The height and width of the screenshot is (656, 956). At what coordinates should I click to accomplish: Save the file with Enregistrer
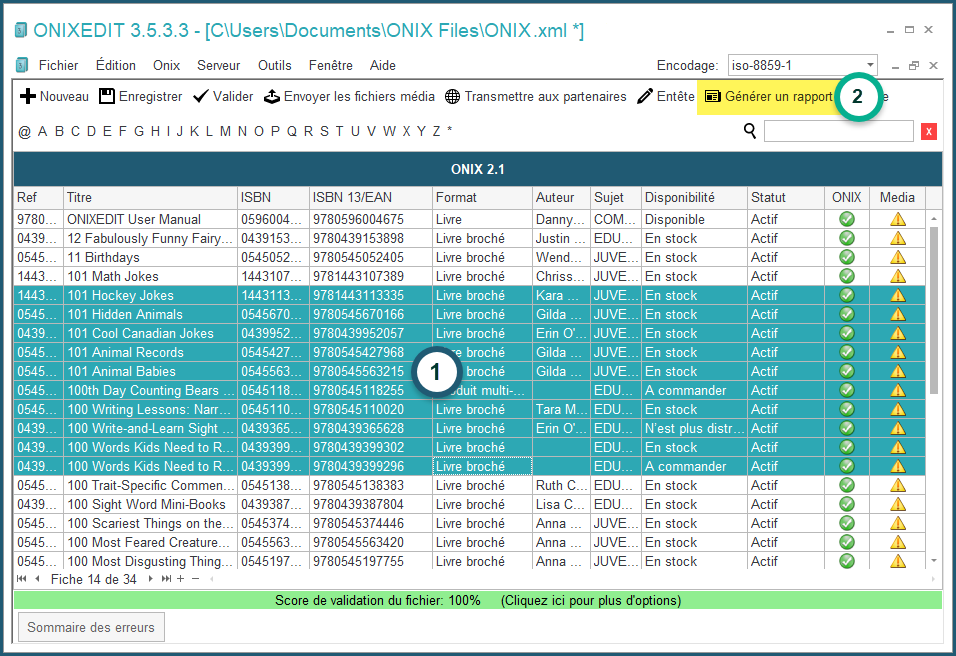click(141, 96)
